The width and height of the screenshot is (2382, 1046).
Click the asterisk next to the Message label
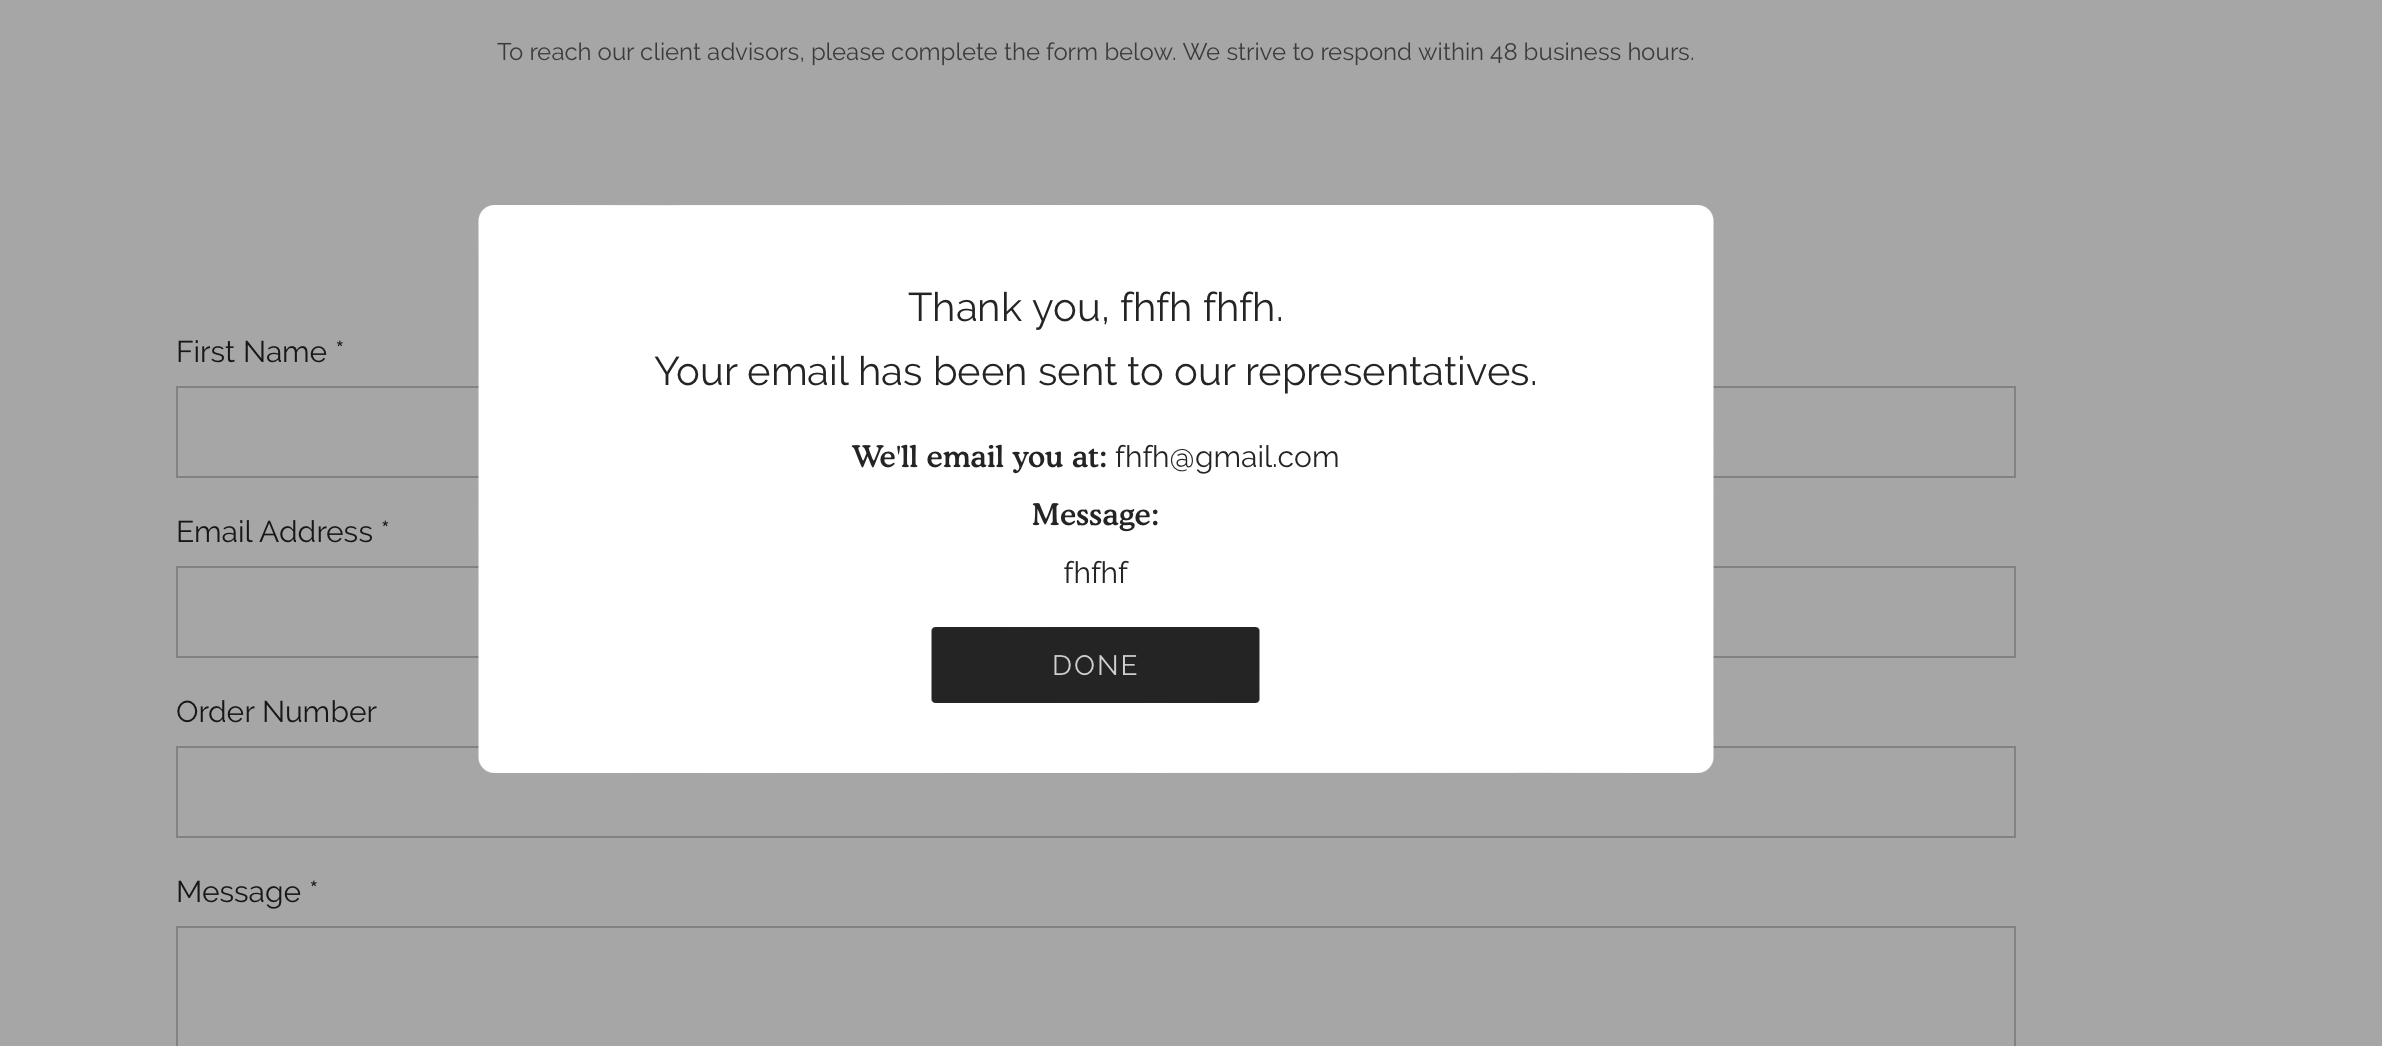coord(313,886)
